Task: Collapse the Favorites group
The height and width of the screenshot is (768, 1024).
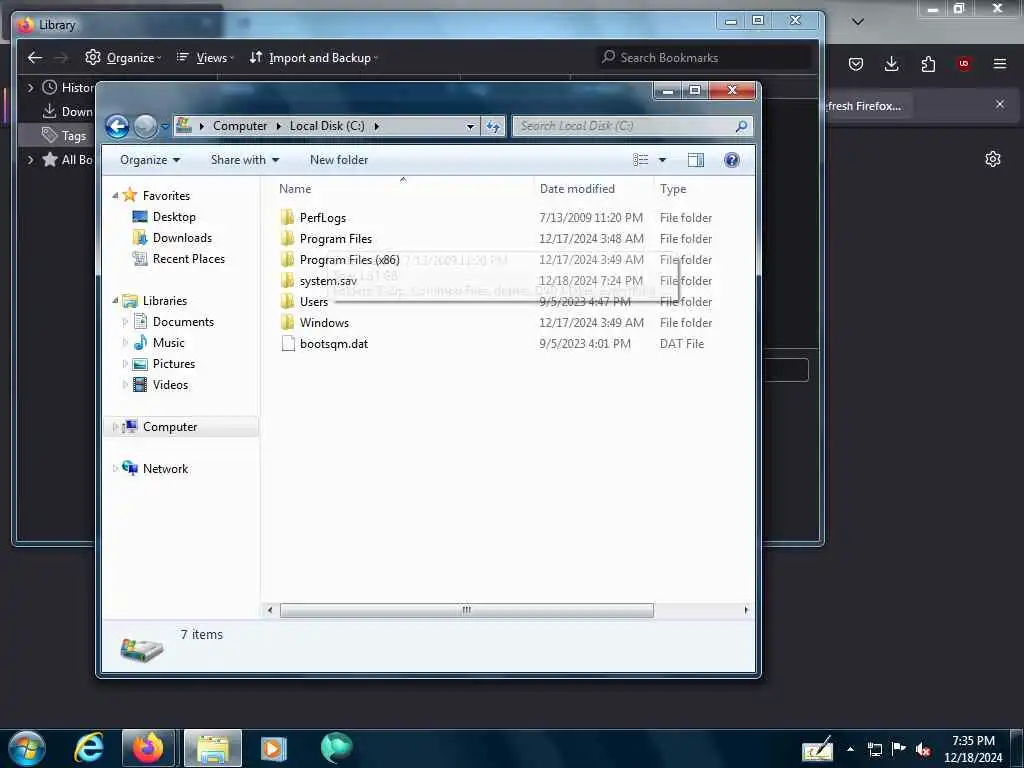Action: [x=115, y=195]
